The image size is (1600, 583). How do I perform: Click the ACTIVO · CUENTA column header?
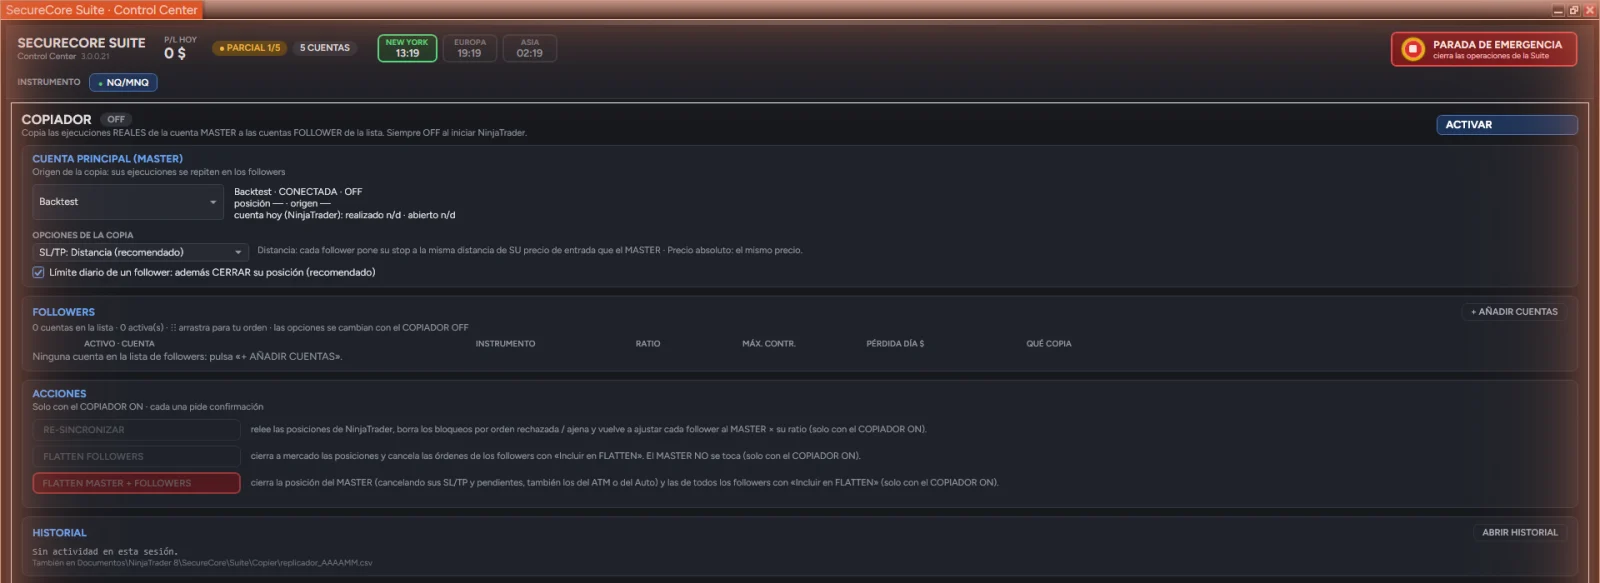tap(119, 344)
